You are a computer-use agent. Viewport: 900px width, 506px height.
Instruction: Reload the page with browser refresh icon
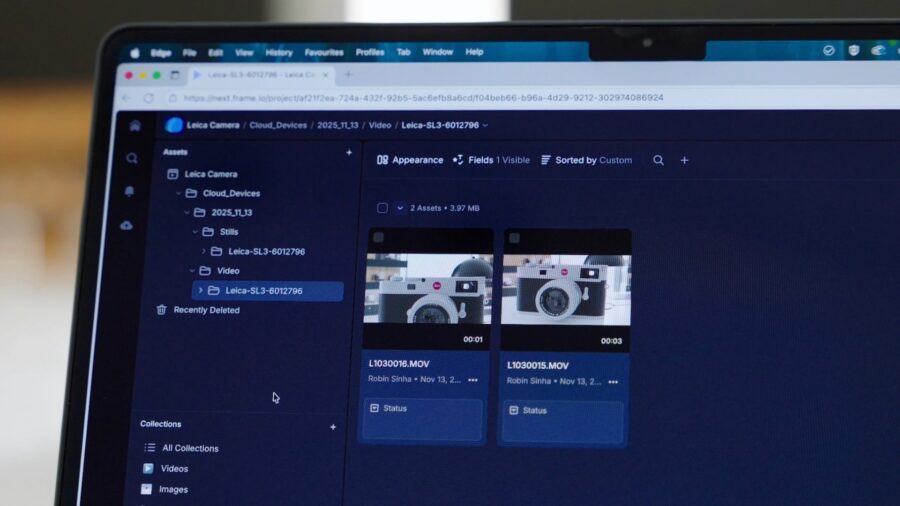[x=149, y=98]
